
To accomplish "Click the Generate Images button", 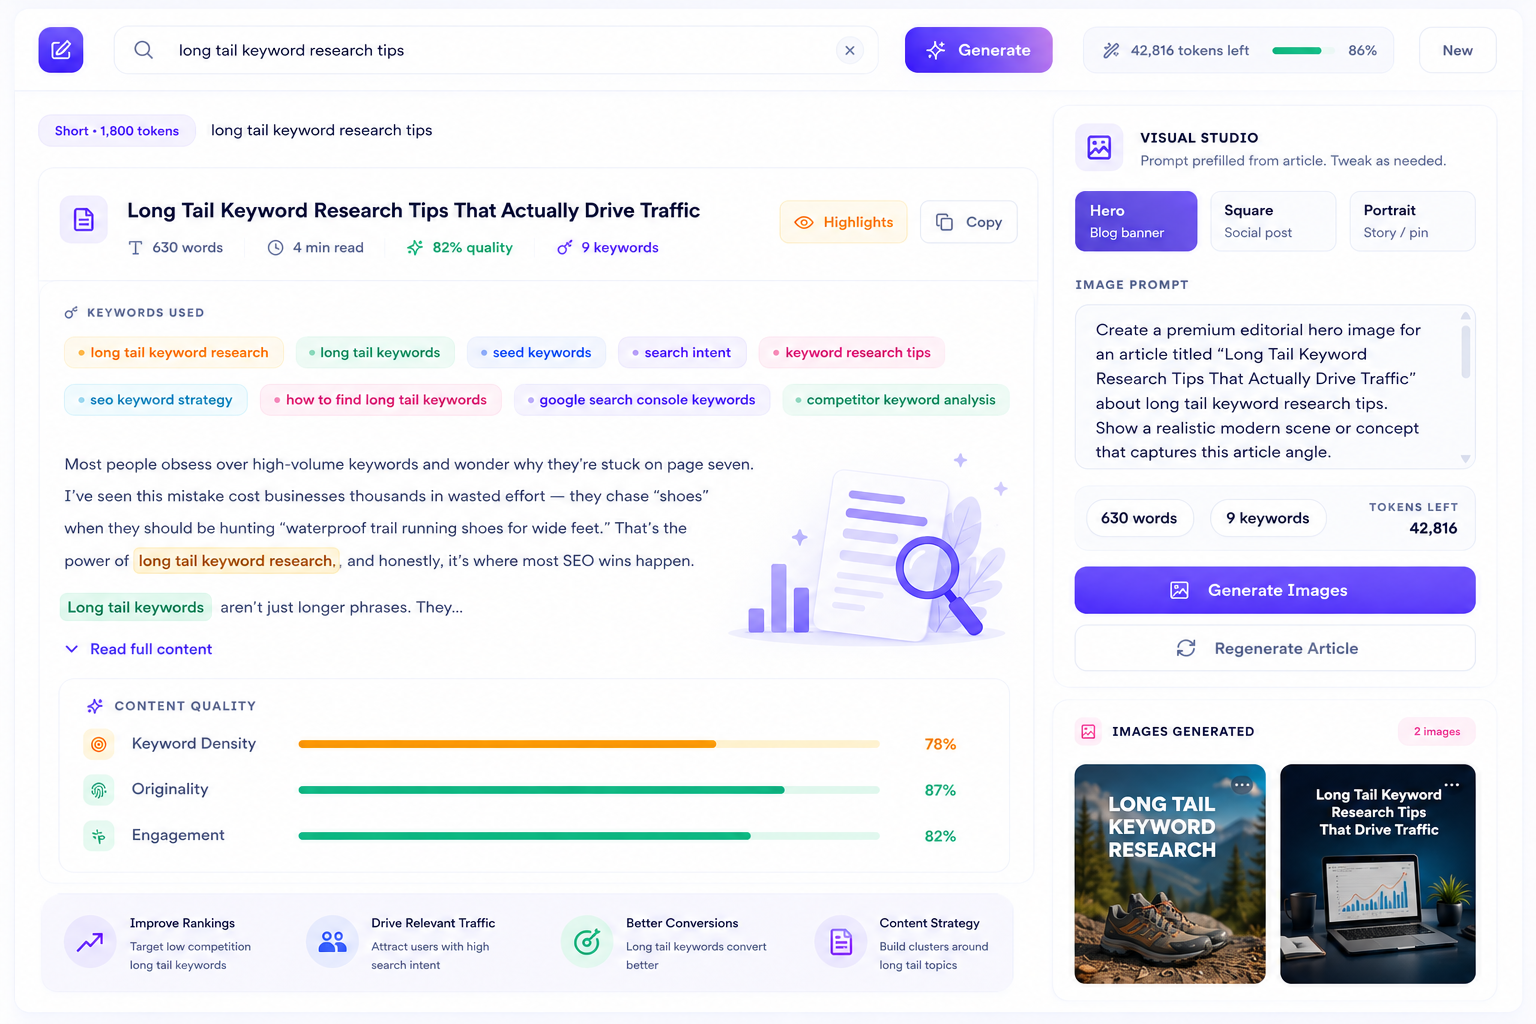I will tap(1275, 590).
